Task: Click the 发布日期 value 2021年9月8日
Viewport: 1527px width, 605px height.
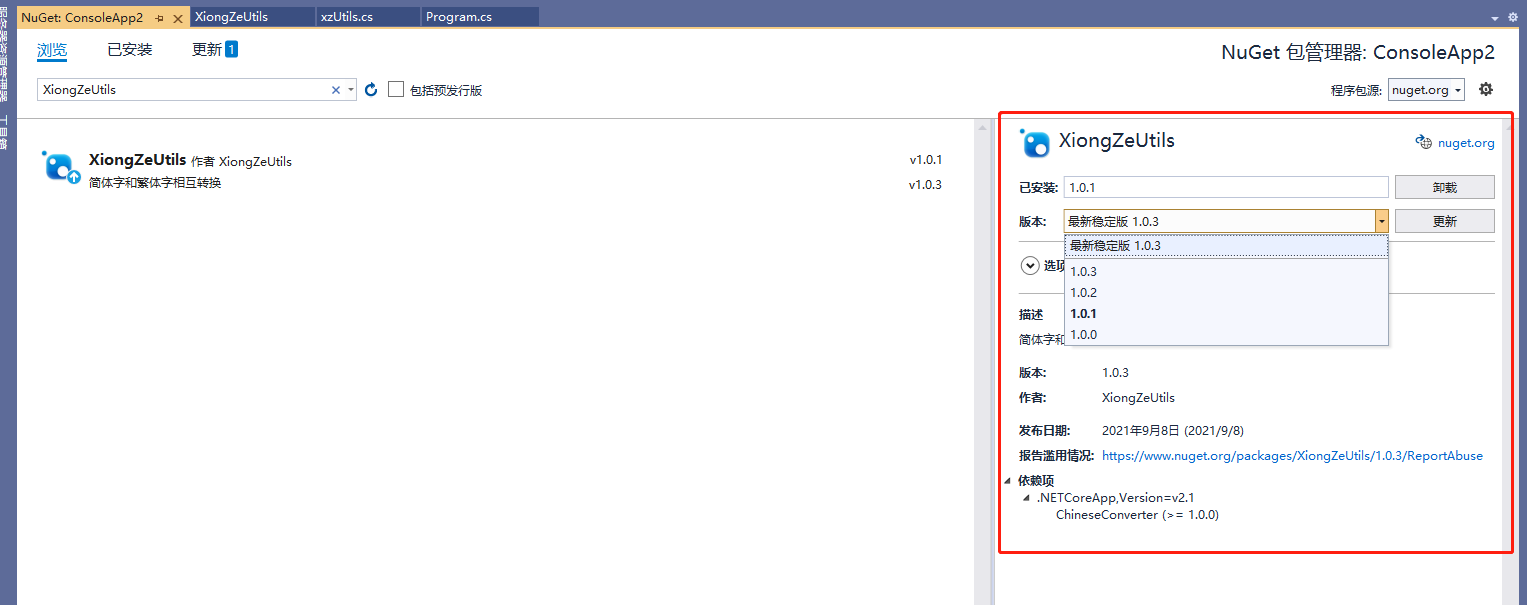Action: click(x=1173, y=431)
